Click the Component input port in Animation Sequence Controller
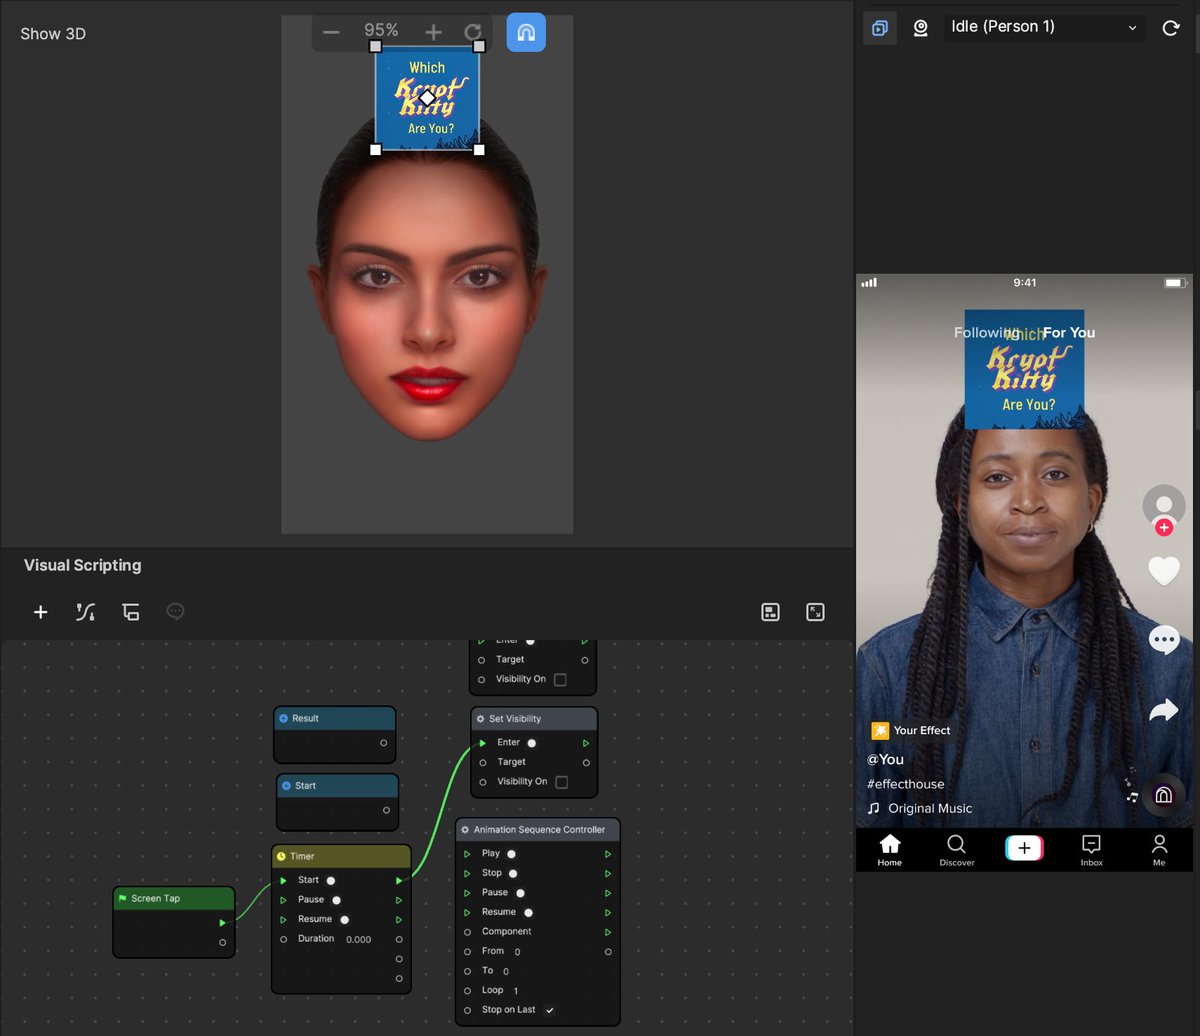 [x=466, y=932]
